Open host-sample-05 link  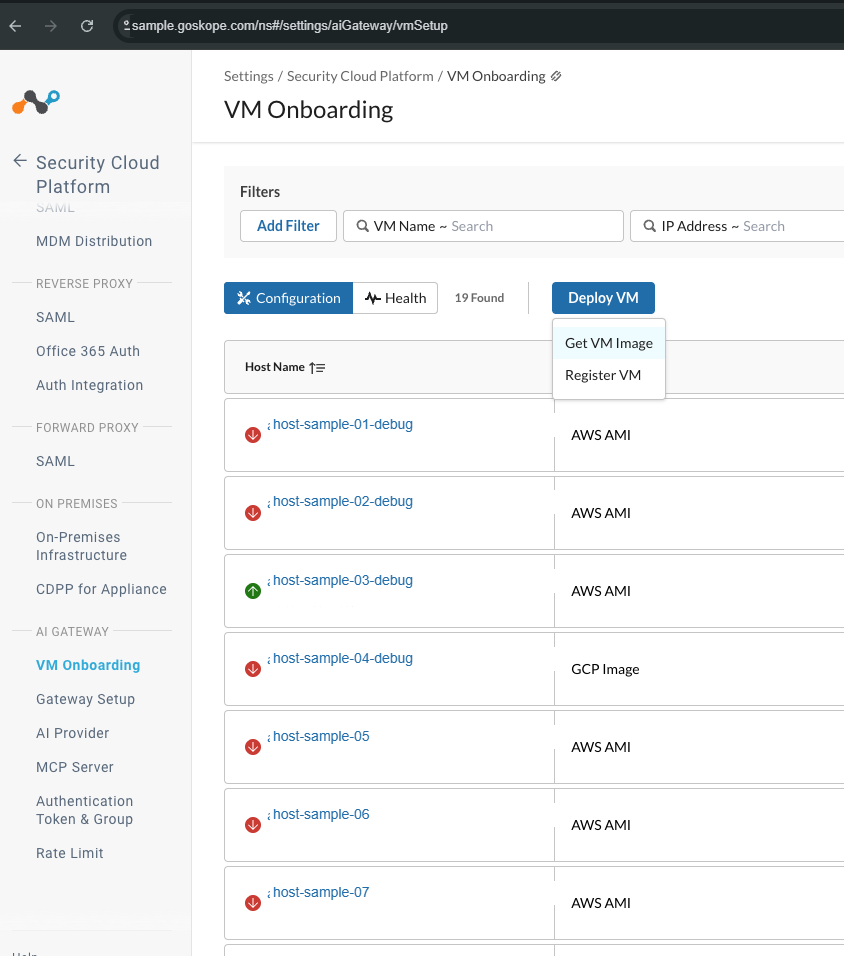[321, 737]
